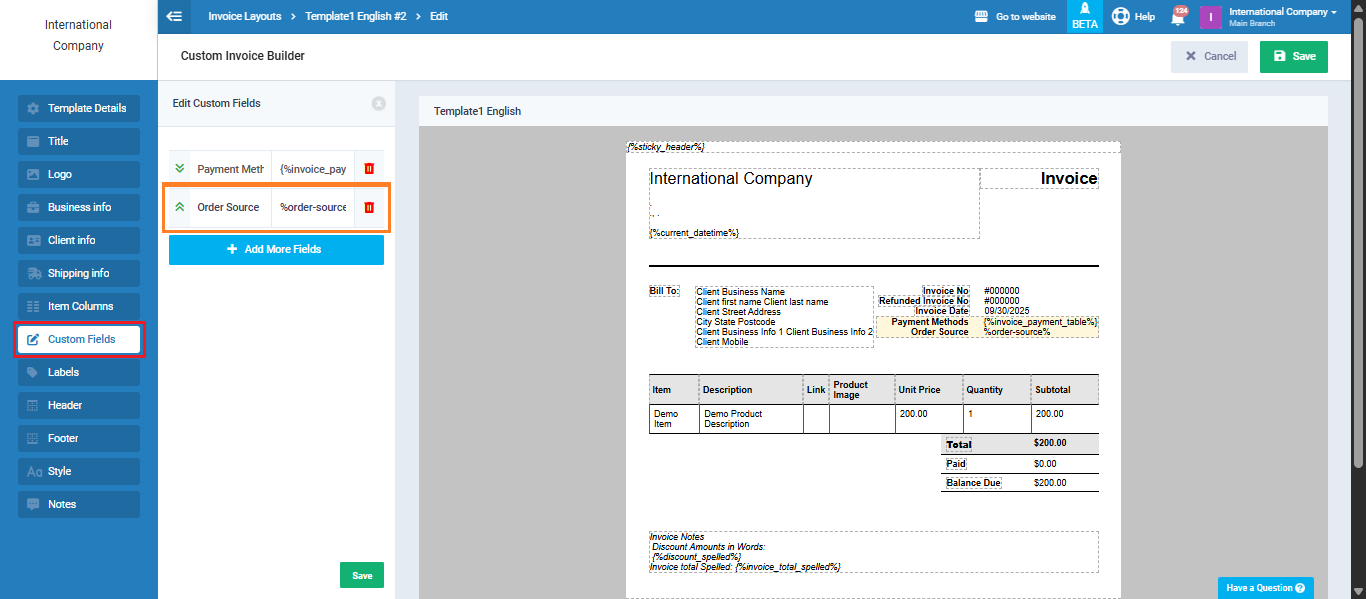Click the back arrow menu icon
This screenshot has width=1366, height=599.
click(x=174, y=17)
